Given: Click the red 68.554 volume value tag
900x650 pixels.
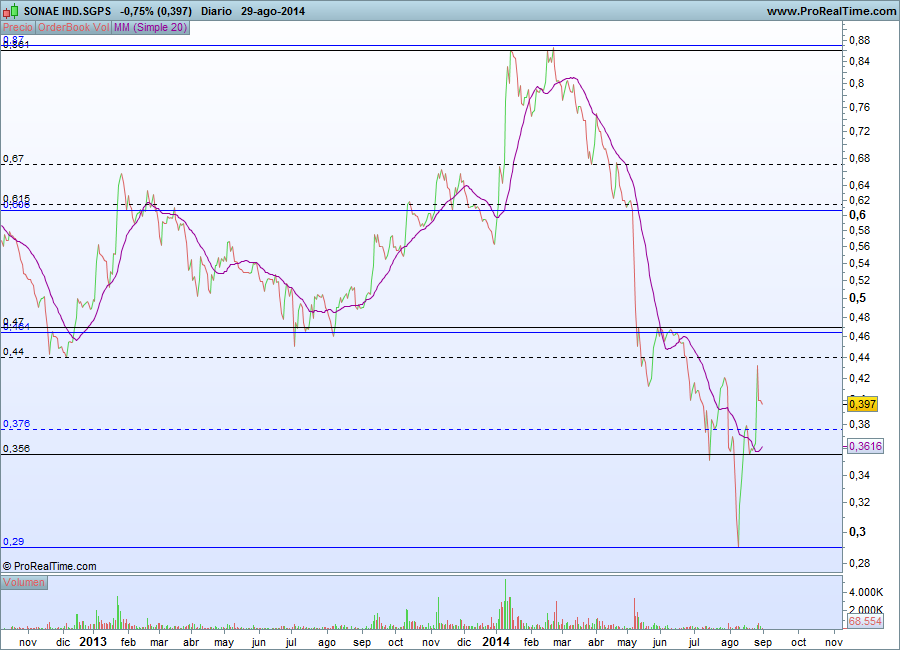Looking at the screenshot, I should click(x=865, y=621).
